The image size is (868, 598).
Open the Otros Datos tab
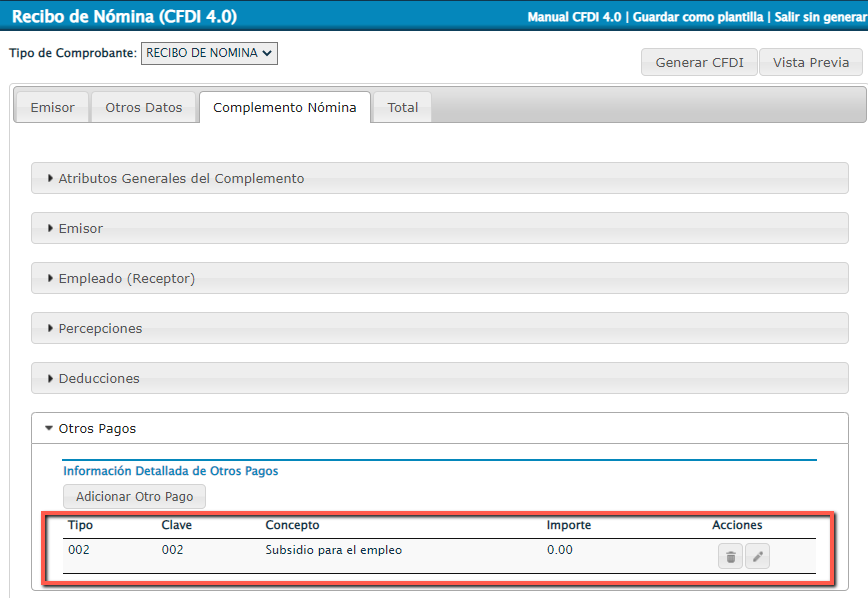point(144,107)
